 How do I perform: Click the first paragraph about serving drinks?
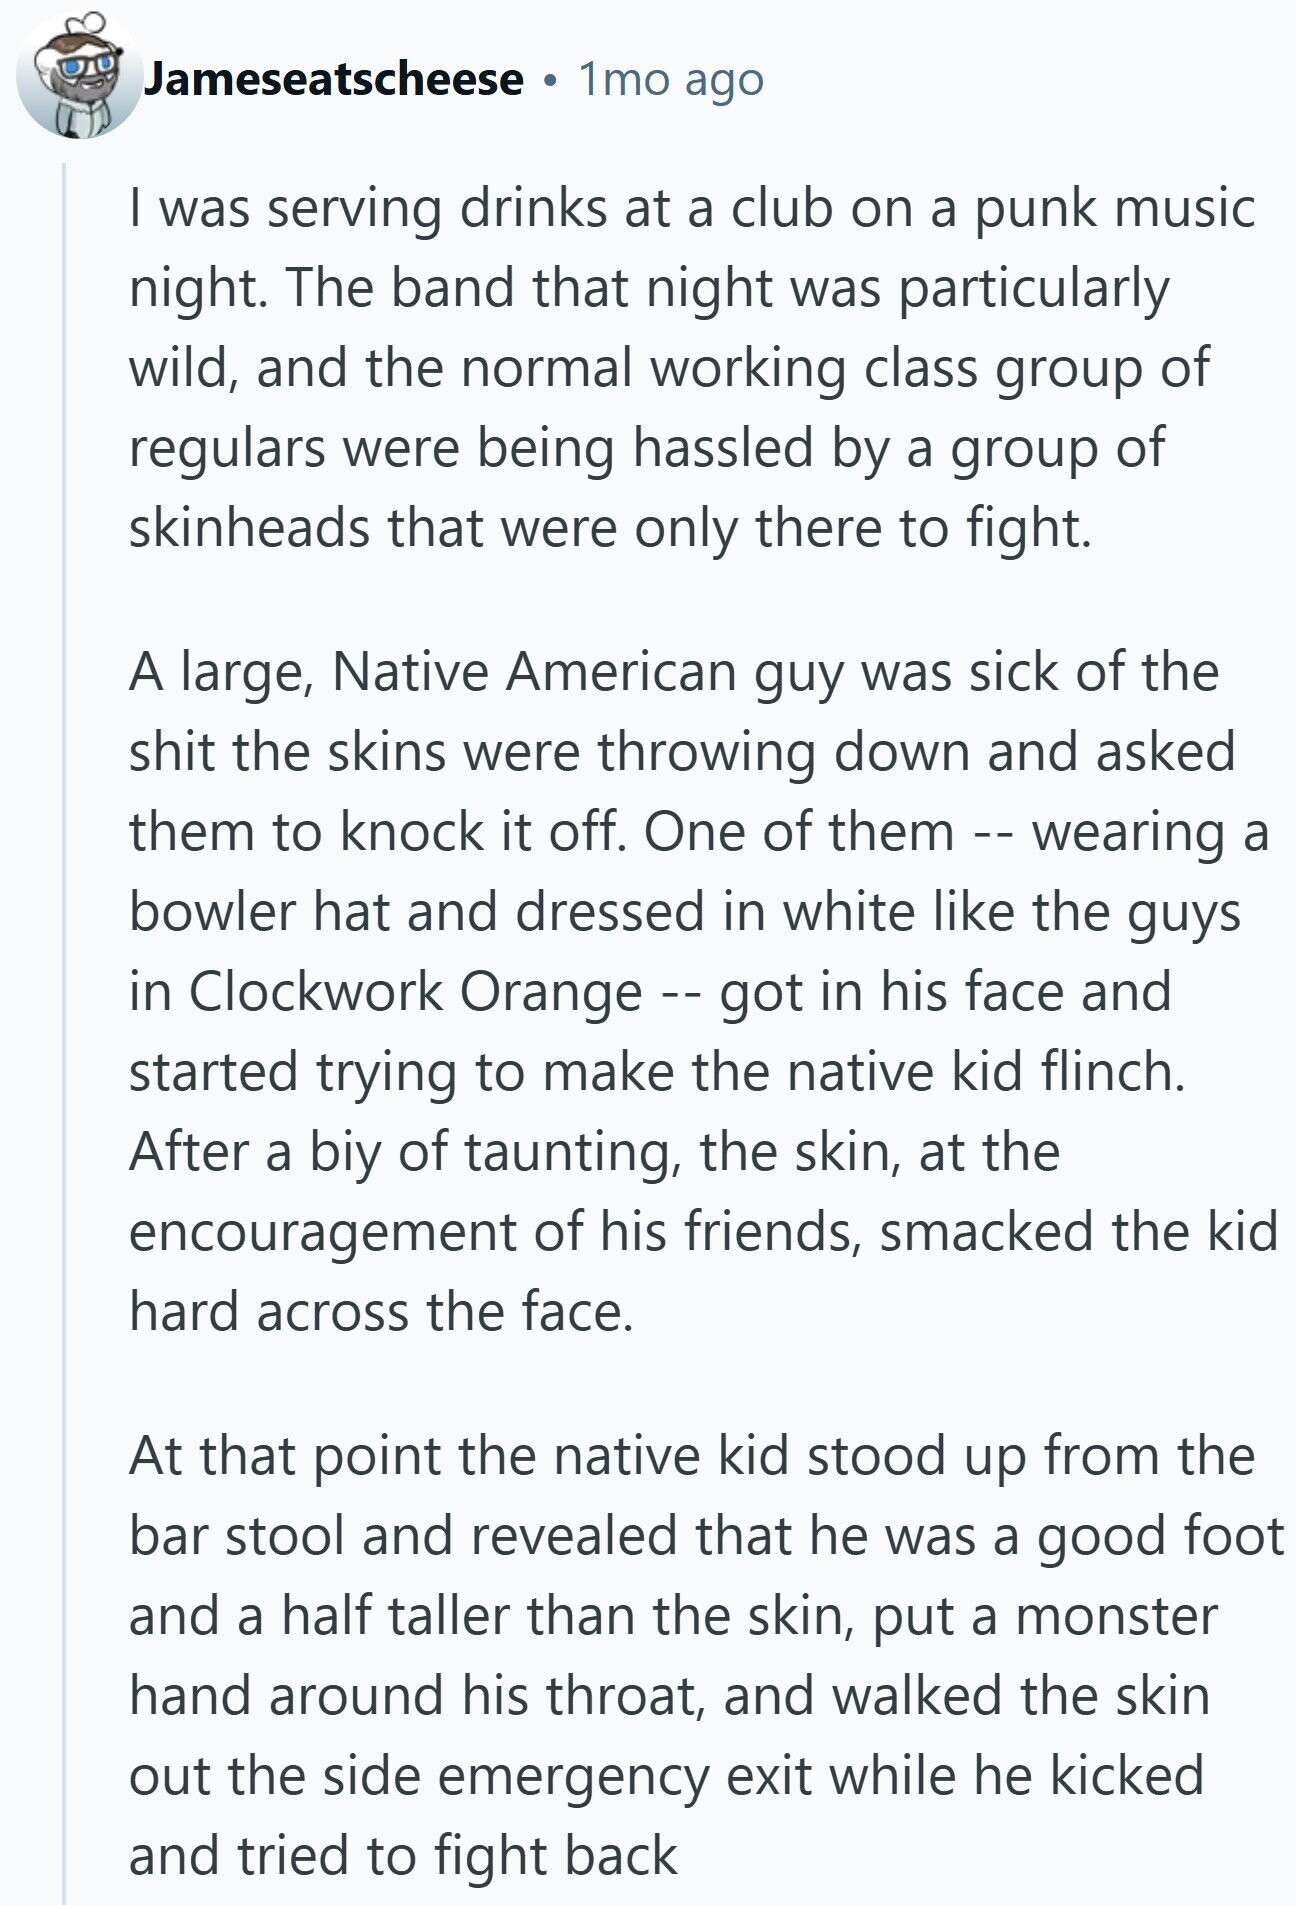[x=692, y=368]
